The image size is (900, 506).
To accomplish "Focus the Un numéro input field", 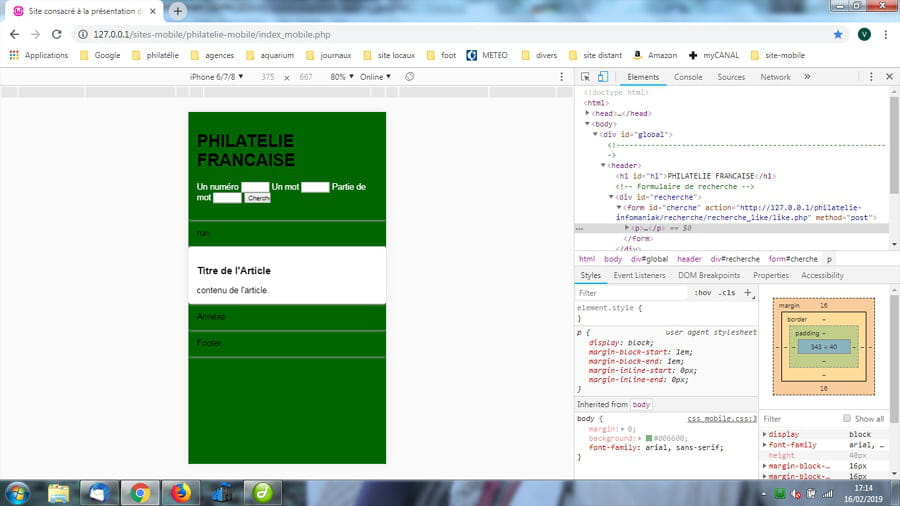I will point(255,187).
